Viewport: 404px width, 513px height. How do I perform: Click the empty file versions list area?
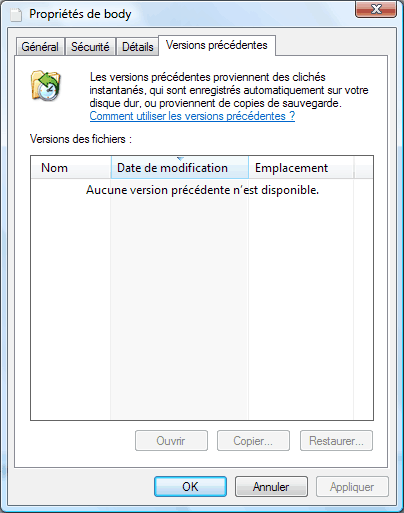tap(202, 300)
